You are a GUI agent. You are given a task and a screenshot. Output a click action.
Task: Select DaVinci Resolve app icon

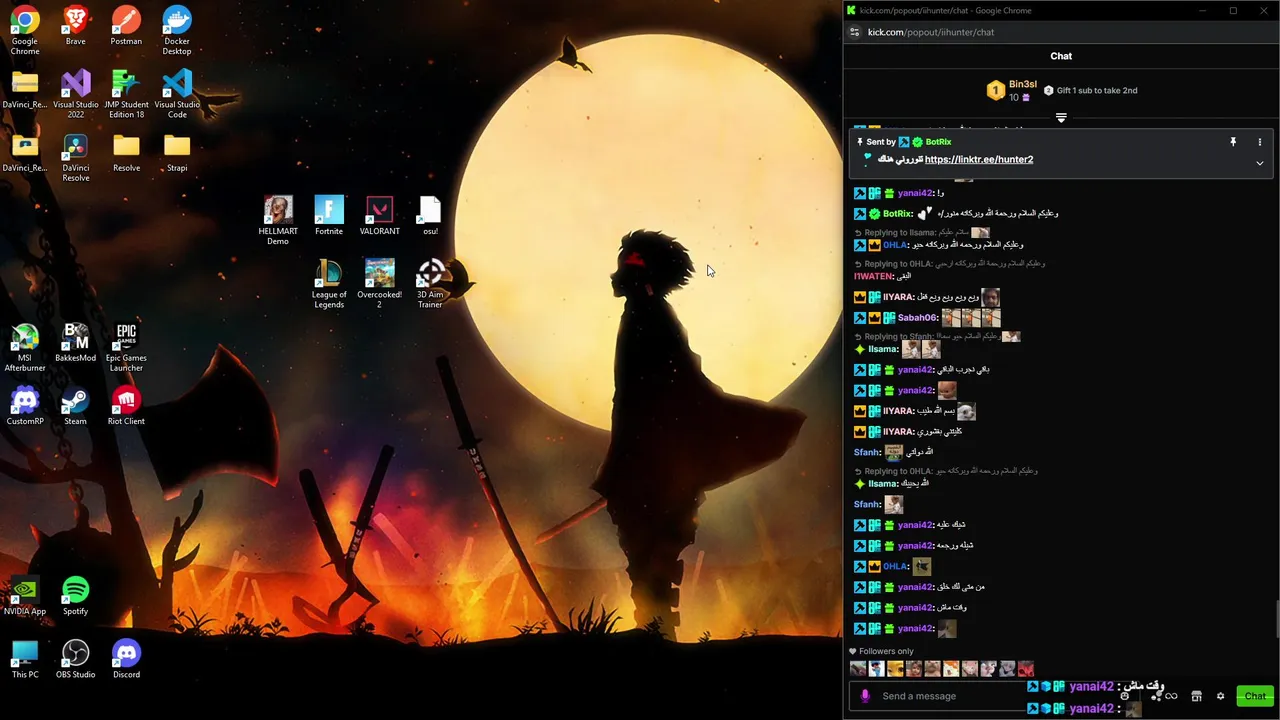click(x=76, y=158)
